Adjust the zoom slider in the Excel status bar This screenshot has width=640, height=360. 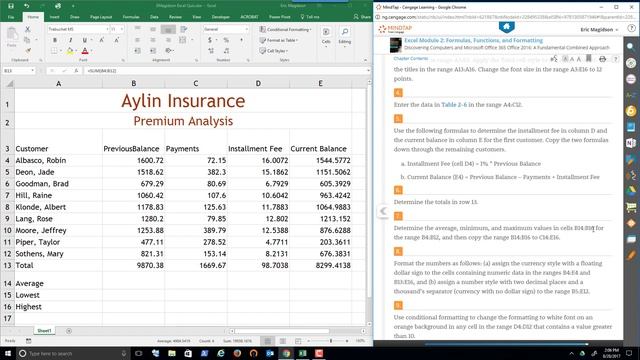331,341
